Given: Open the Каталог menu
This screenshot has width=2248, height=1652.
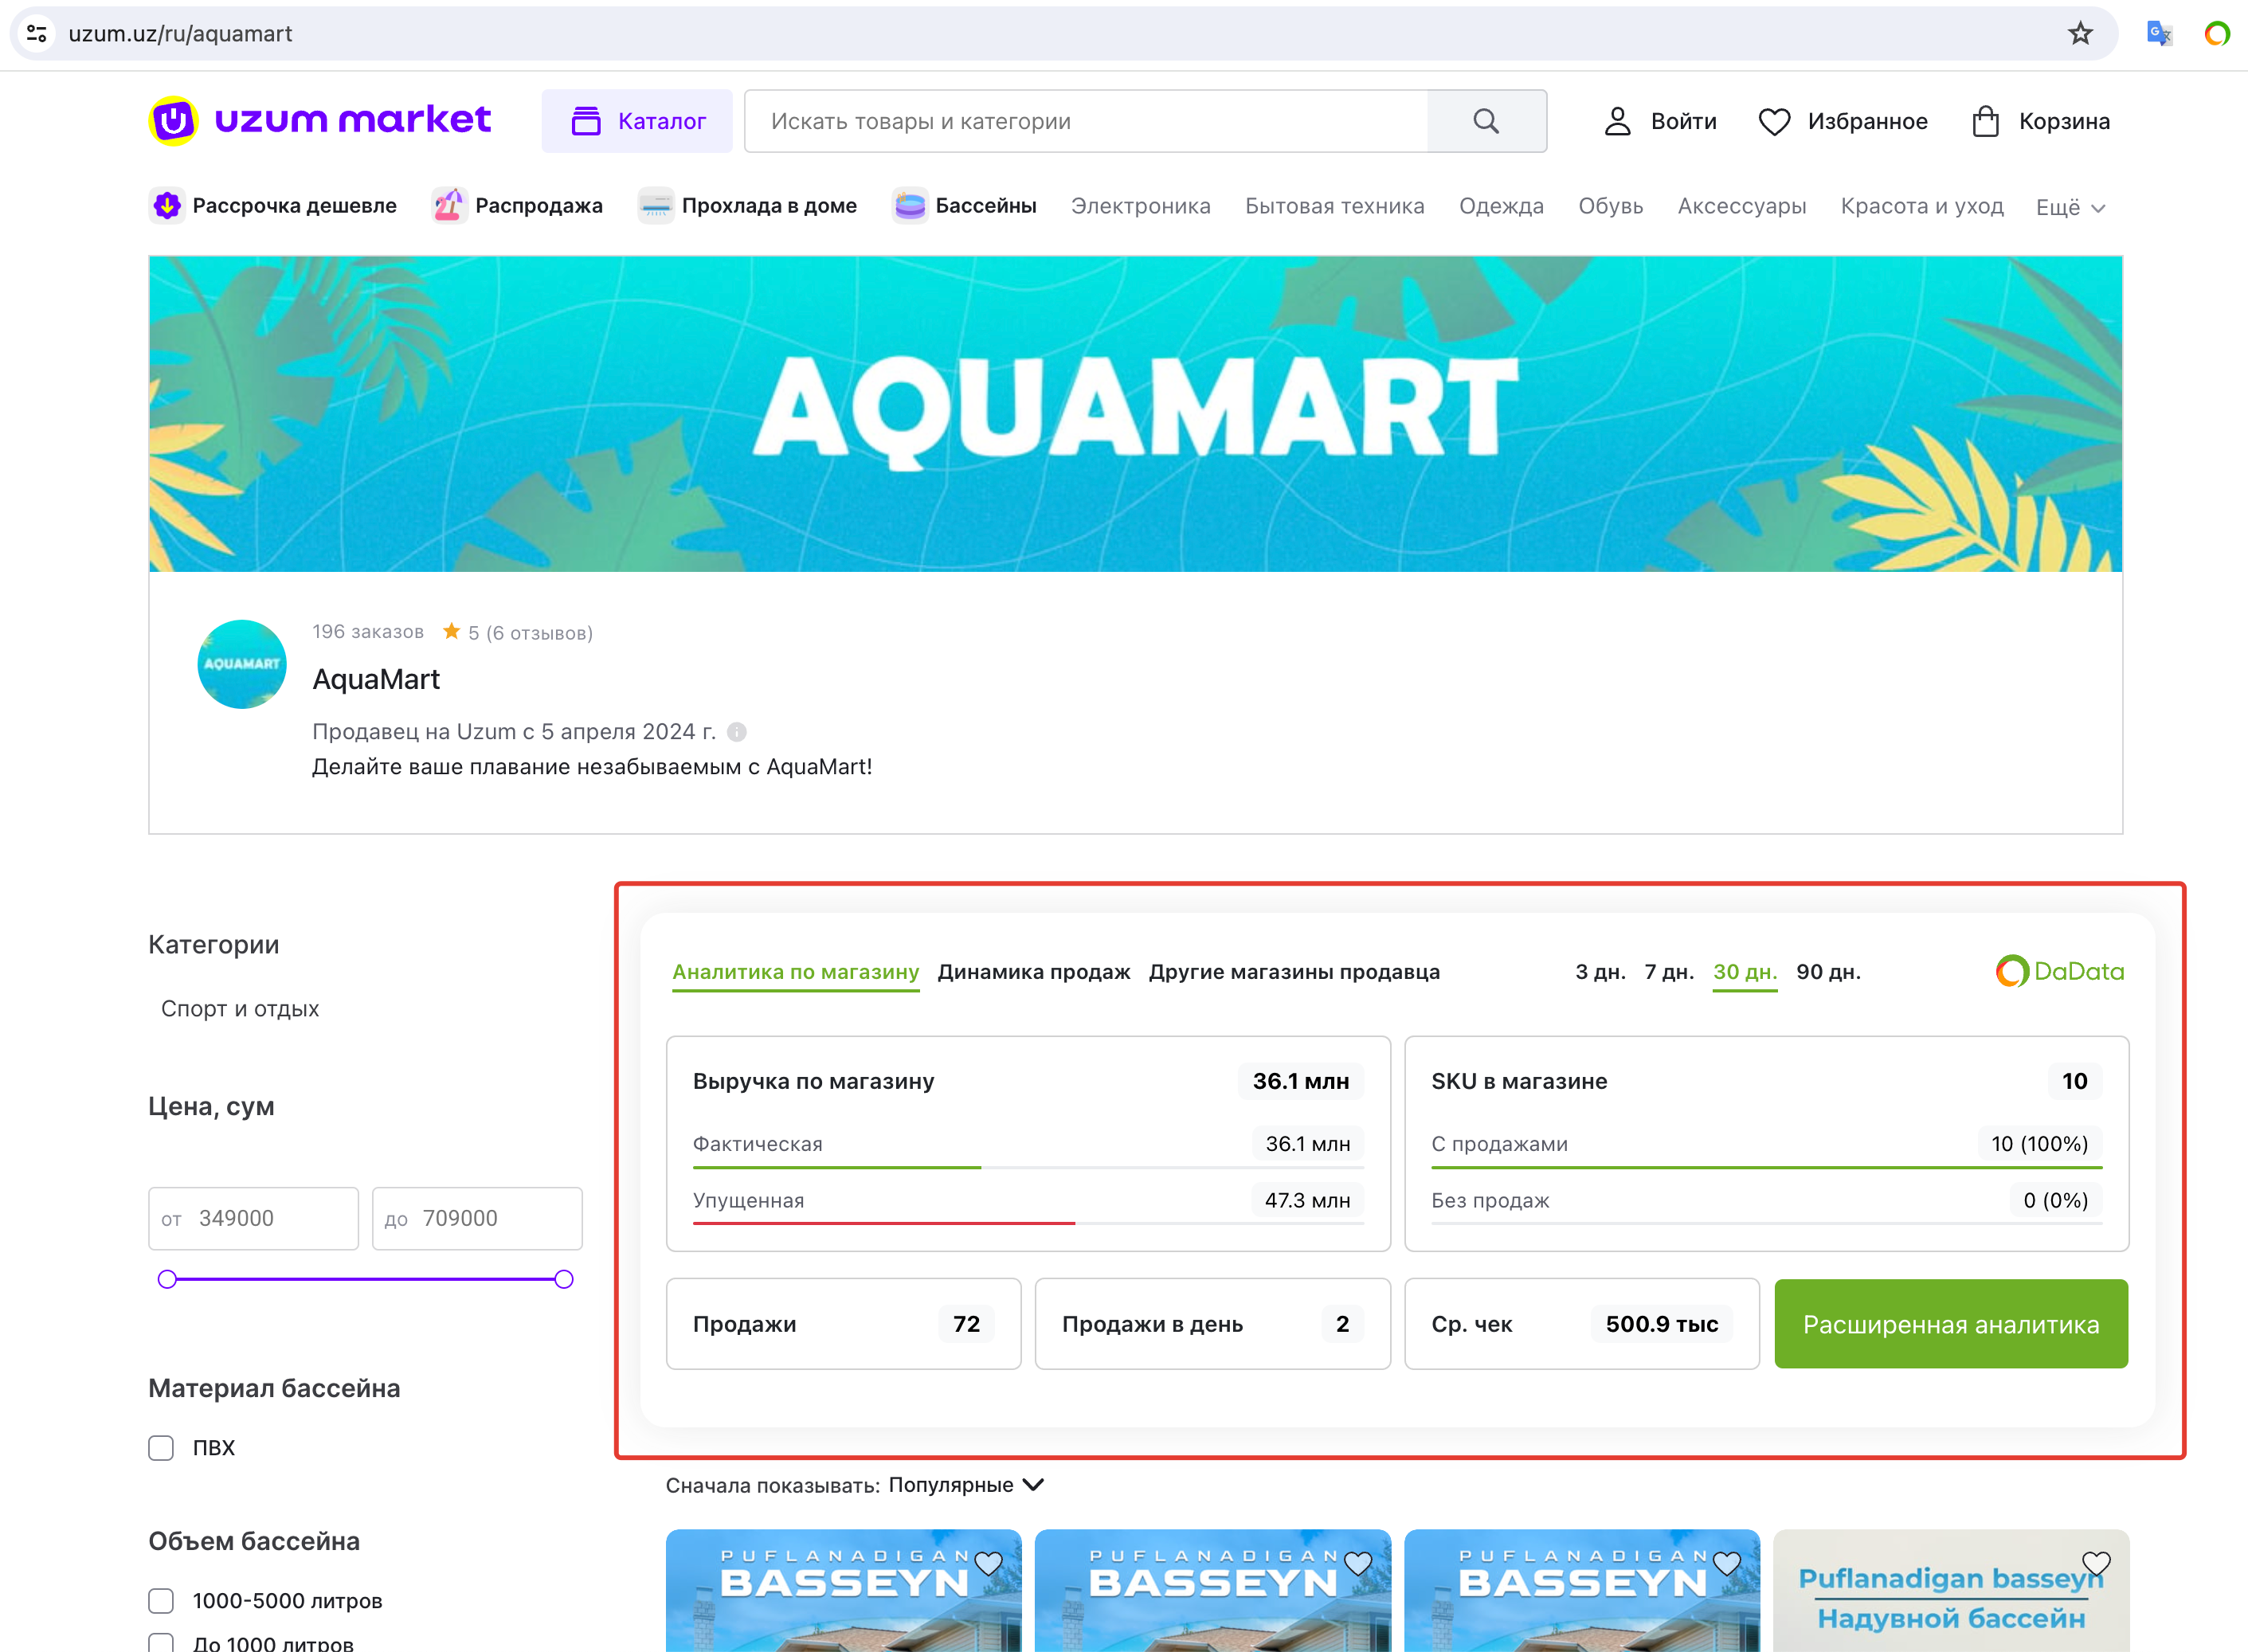Looking at the screenshot, I should pyautogui.click(x=637, y=121).
